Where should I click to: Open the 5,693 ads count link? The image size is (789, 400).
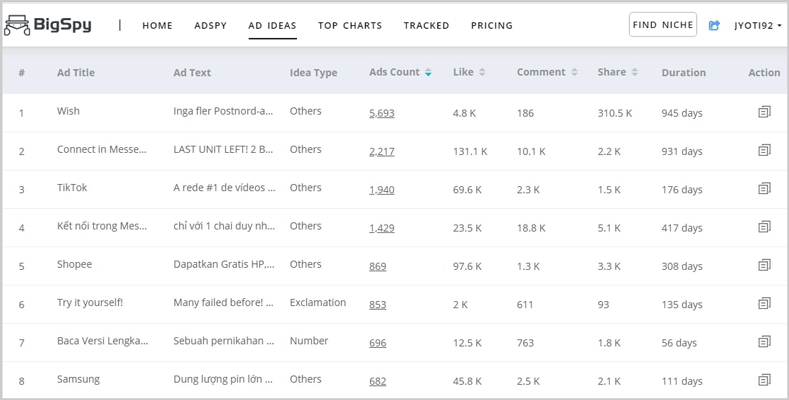381,113
